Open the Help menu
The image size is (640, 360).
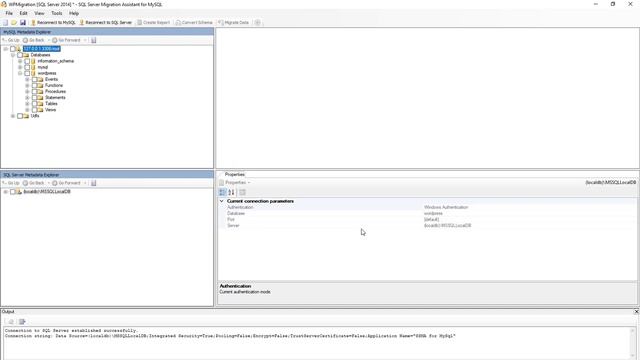(x=73, y=13)
